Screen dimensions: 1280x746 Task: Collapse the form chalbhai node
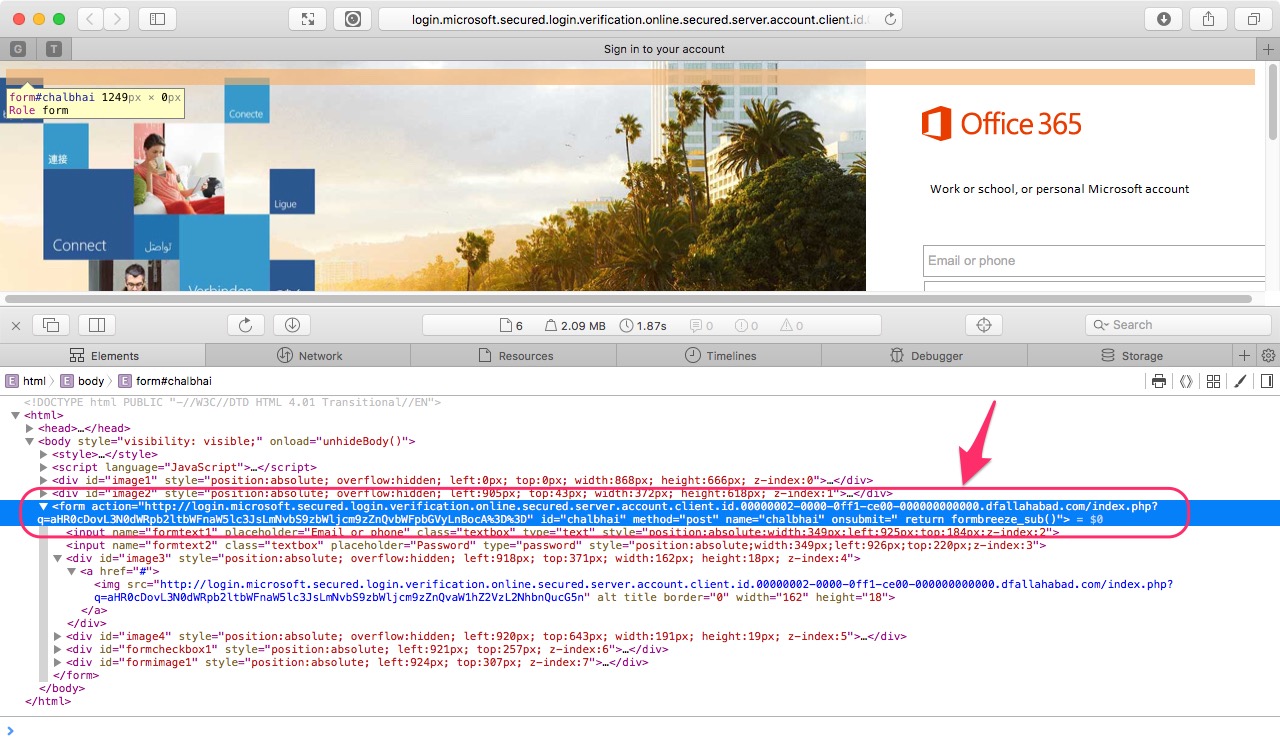(44, 506)
